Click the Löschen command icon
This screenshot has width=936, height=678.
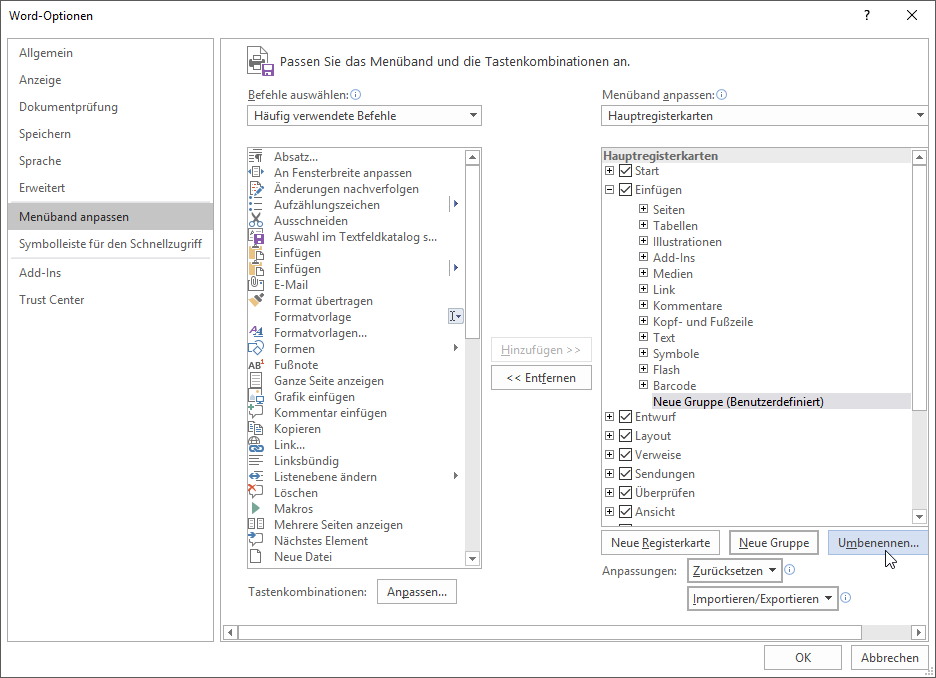(x=255, y=493)
